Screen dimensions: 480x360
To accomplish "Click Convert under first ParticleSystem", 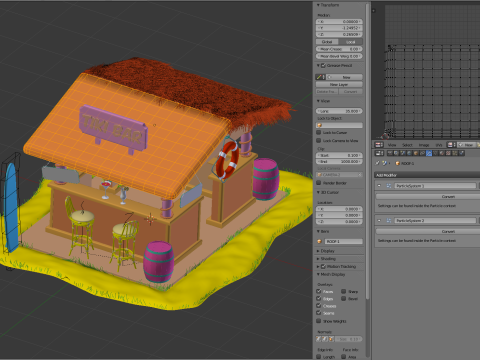I will 428,197.
